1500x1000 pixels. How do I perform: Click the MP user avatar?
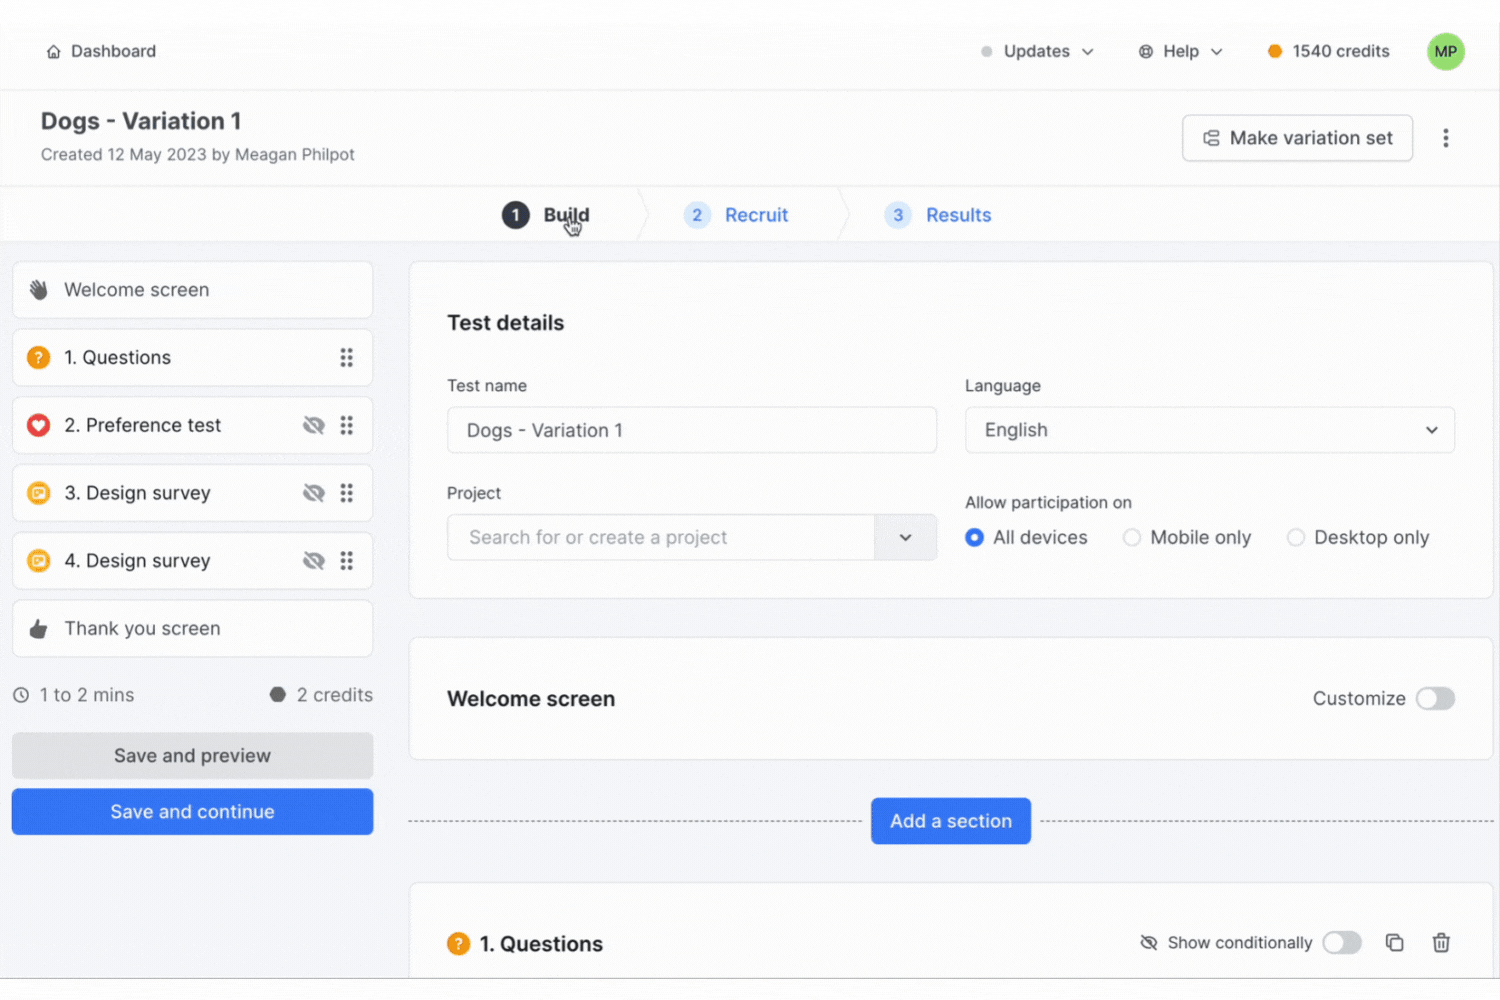[1445, 52]
